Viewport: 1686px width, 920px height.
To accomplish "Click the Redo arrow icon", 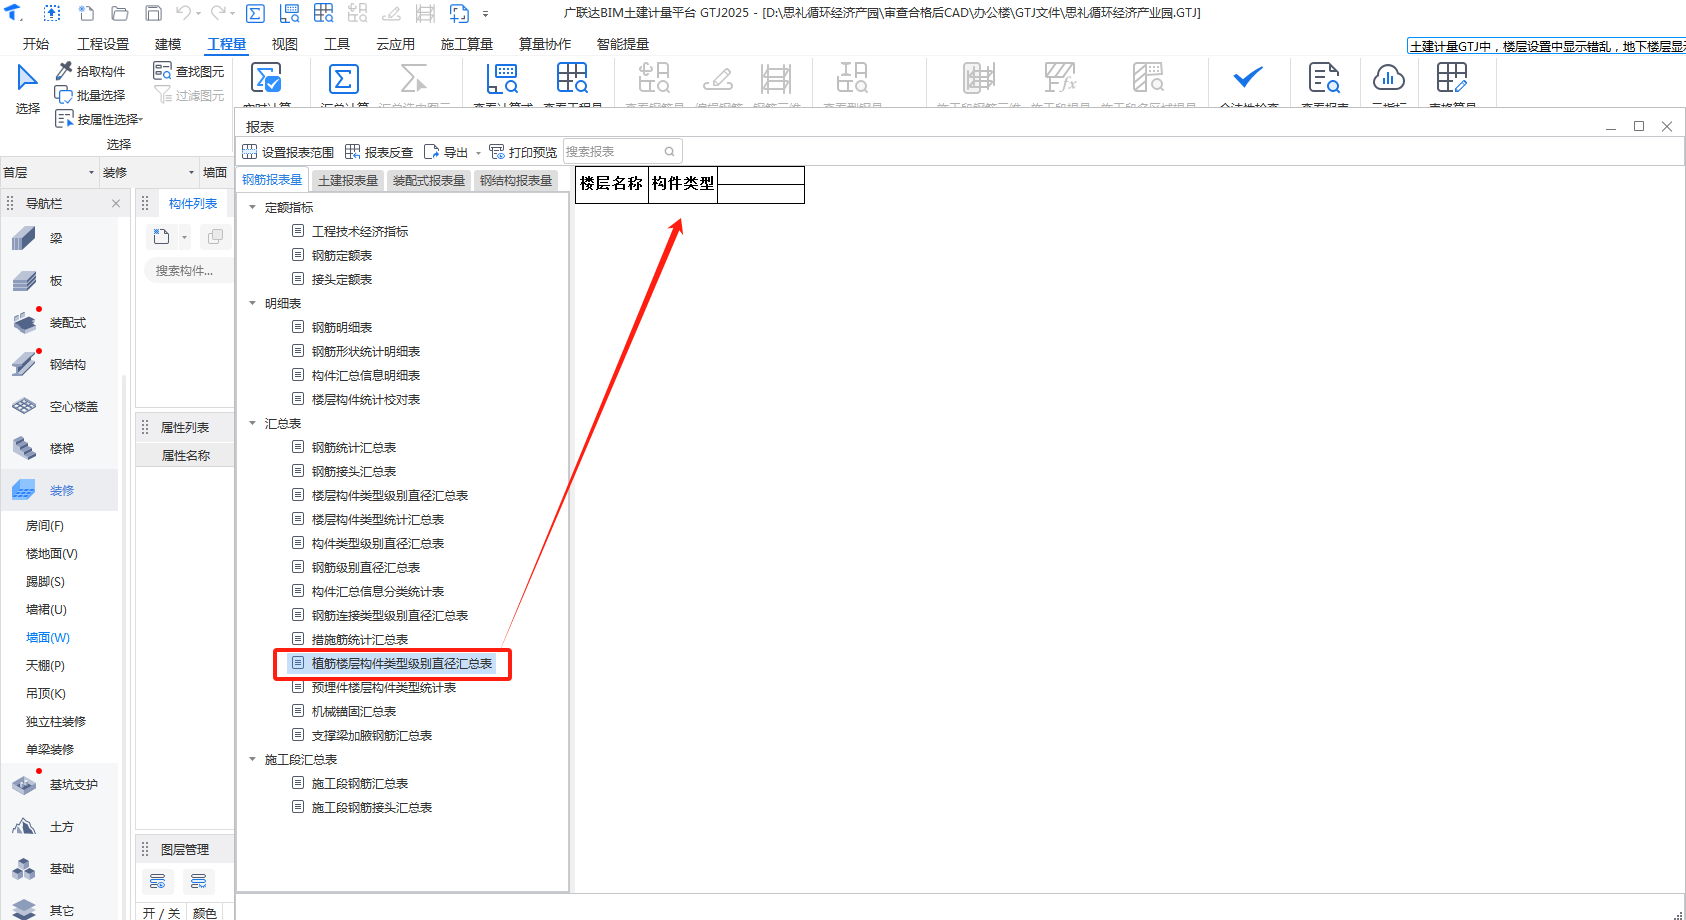I will [x=219, y=13].
